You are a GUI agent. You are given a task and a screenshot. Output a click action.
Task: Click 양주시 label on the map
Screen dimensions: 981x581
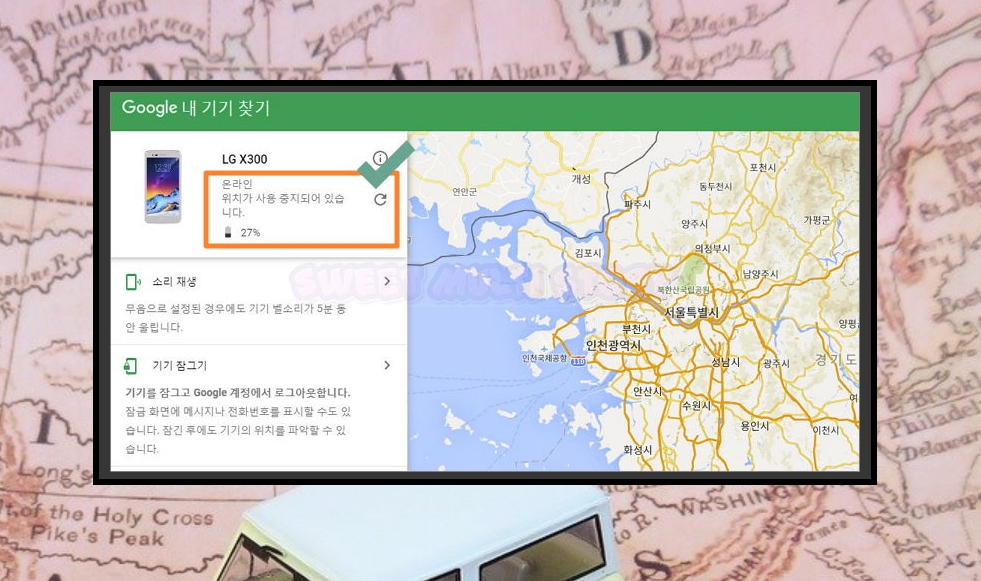[694, 224]
